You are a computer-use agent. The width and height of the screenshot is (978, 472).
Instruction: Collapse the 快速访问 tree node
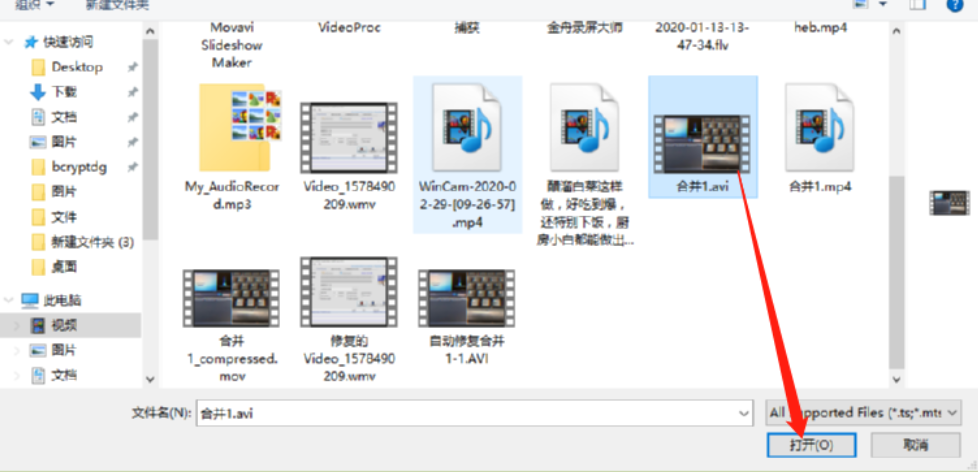click(9, 42)
